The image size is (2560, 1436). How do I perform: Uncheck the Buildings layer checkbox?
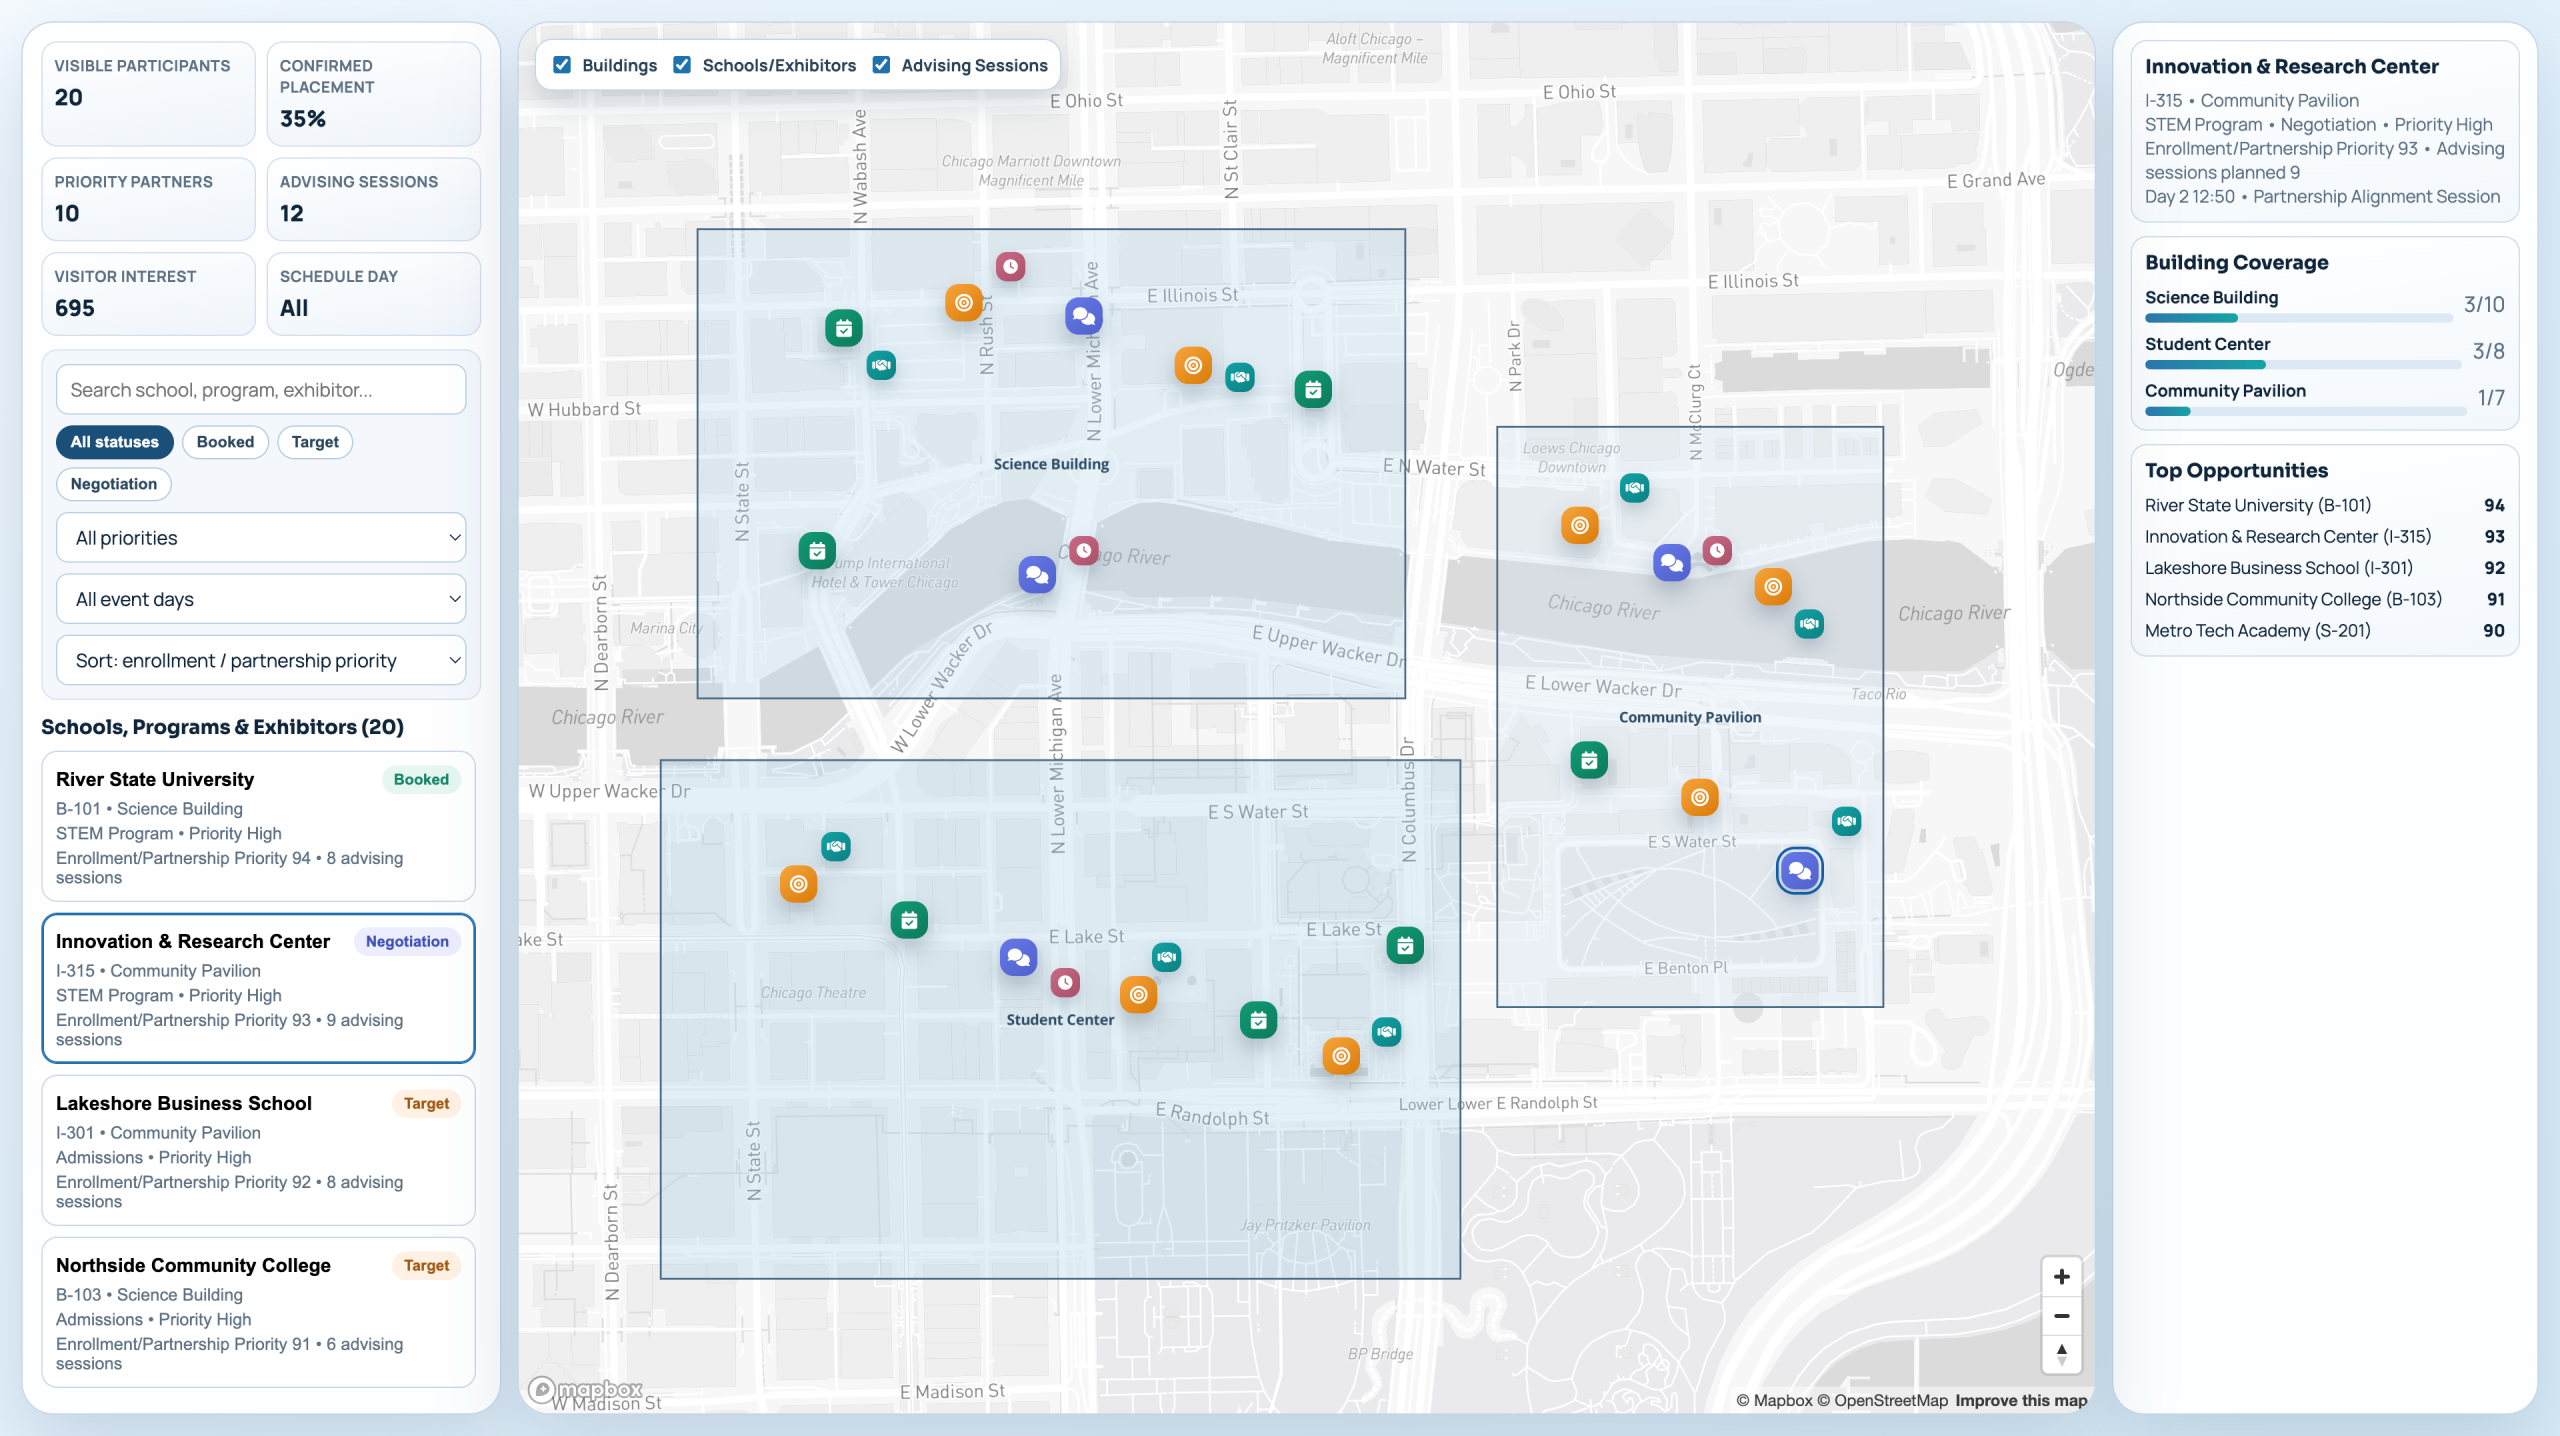[x=562, y=65]
